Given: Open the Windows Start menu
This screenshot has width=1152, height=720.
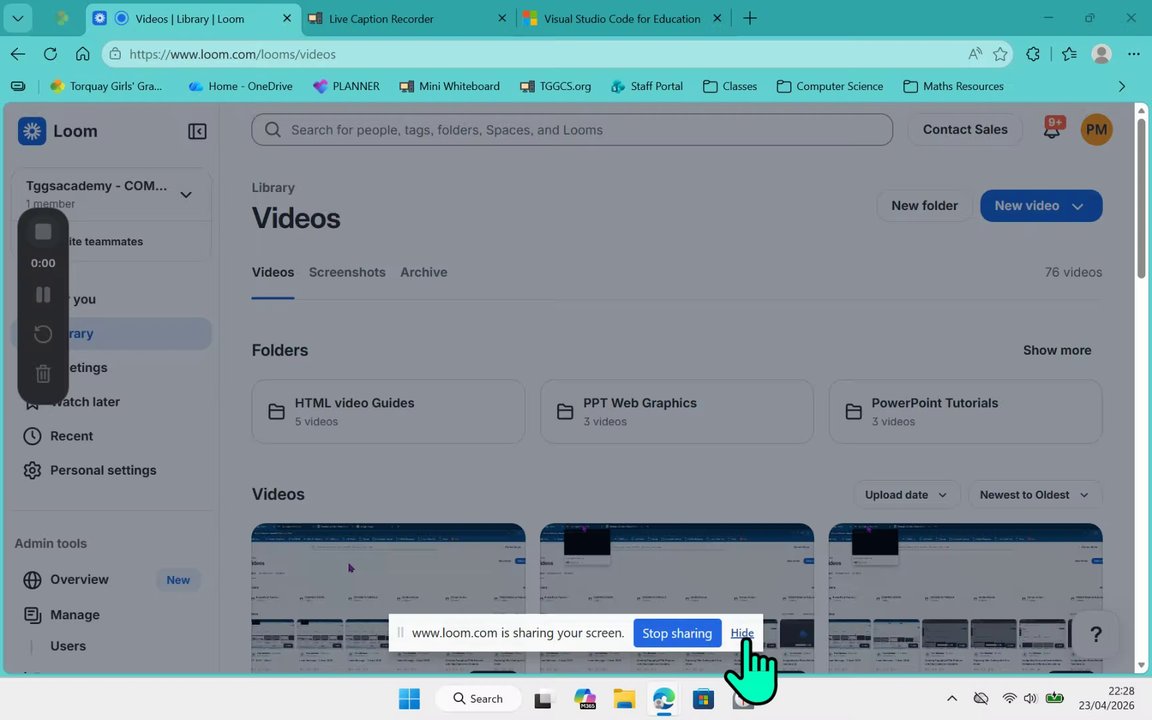Looking at the screenshot, I should pos(409,698).
